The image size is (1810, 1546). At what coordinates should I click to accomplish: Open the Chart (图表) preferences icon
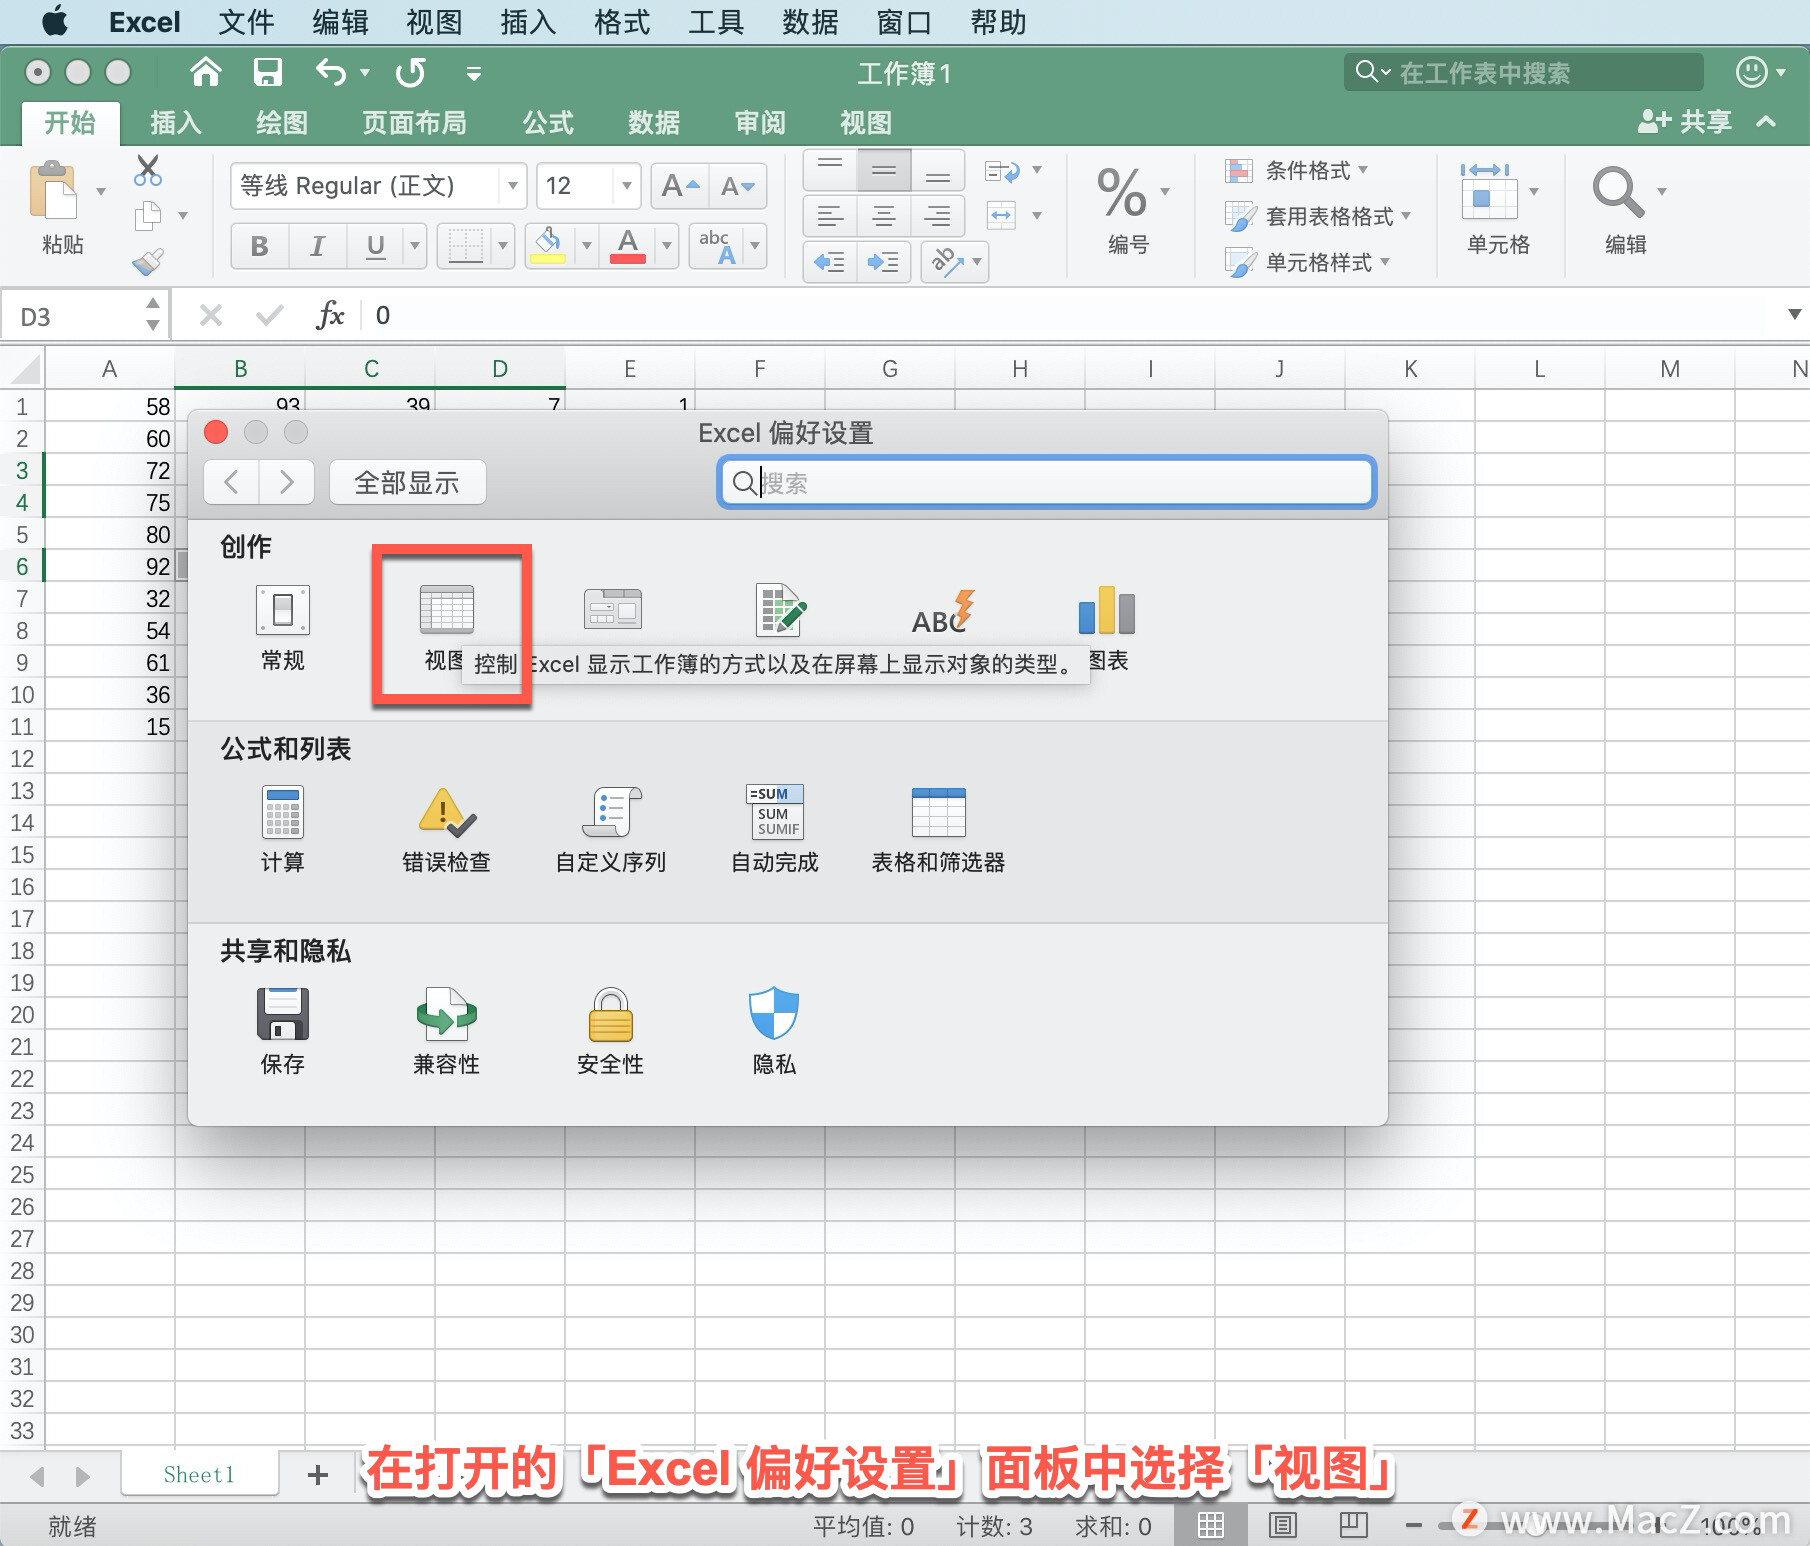click(1107, 610)
